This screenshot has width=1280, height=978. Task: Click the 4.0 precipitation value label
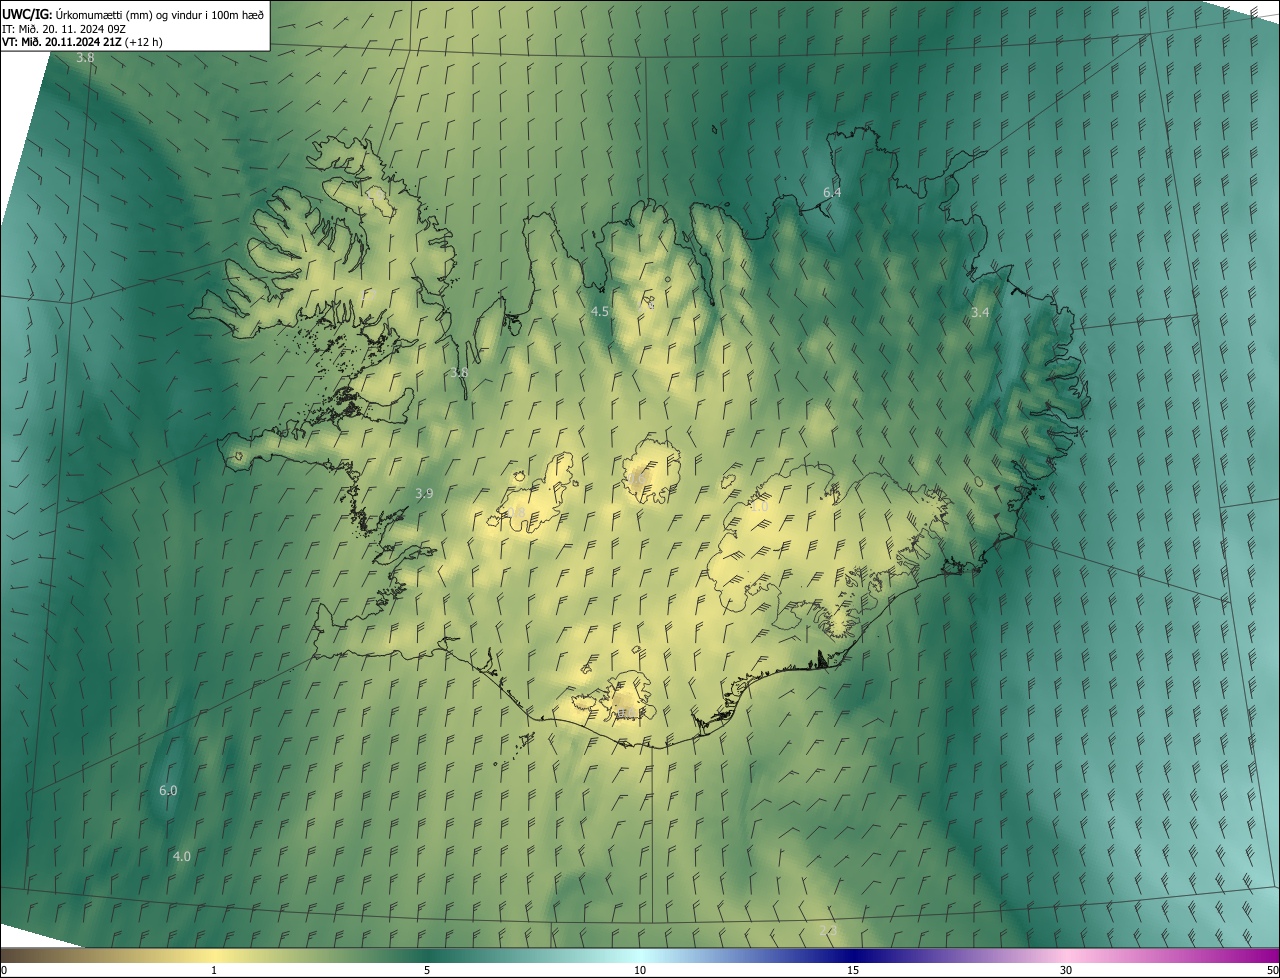(x=182, y=857)
